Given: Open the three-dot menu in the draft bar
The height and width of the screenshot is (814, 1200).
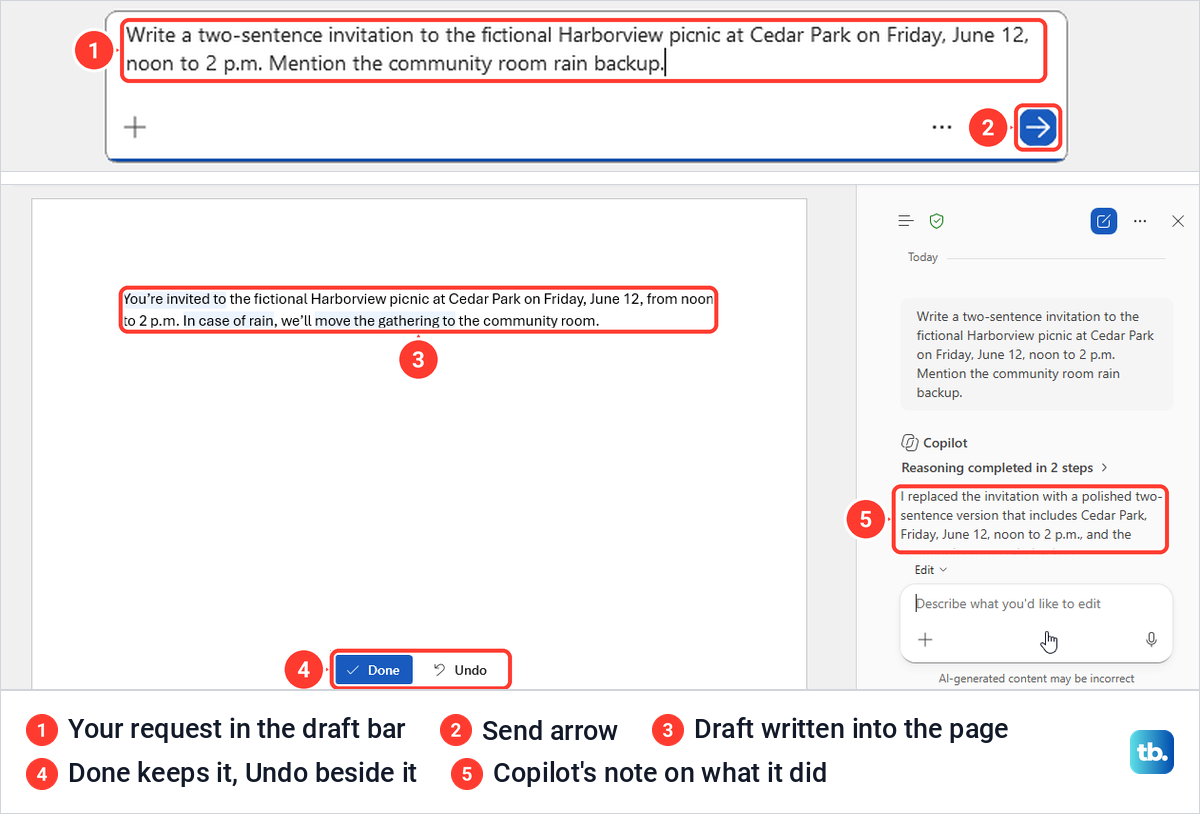Looking at the screenshot, I should 941,127.
